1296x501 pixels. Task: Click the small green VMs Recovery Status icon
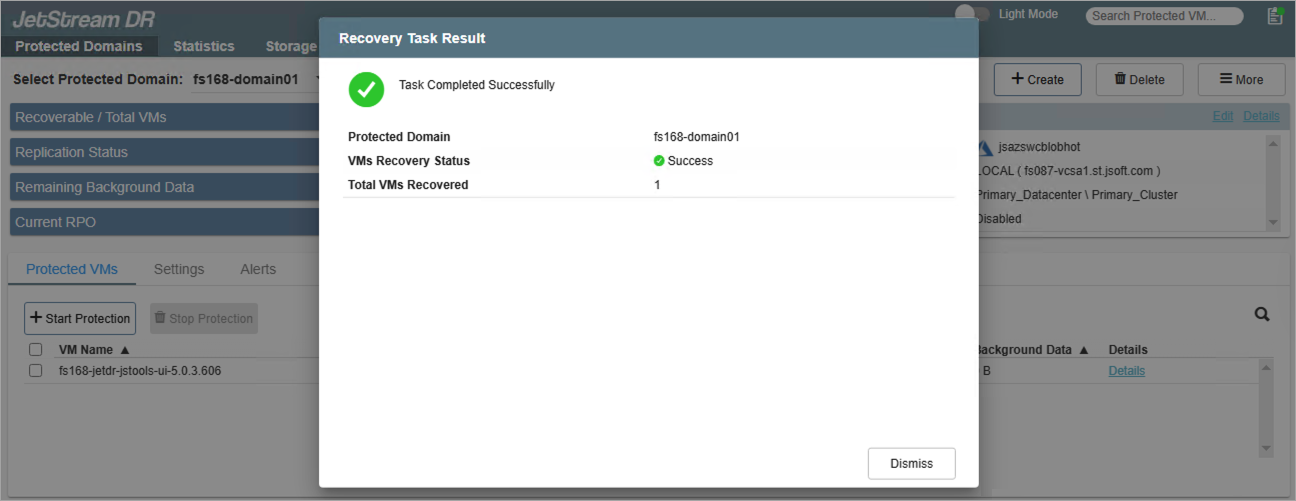coord(659,161)
